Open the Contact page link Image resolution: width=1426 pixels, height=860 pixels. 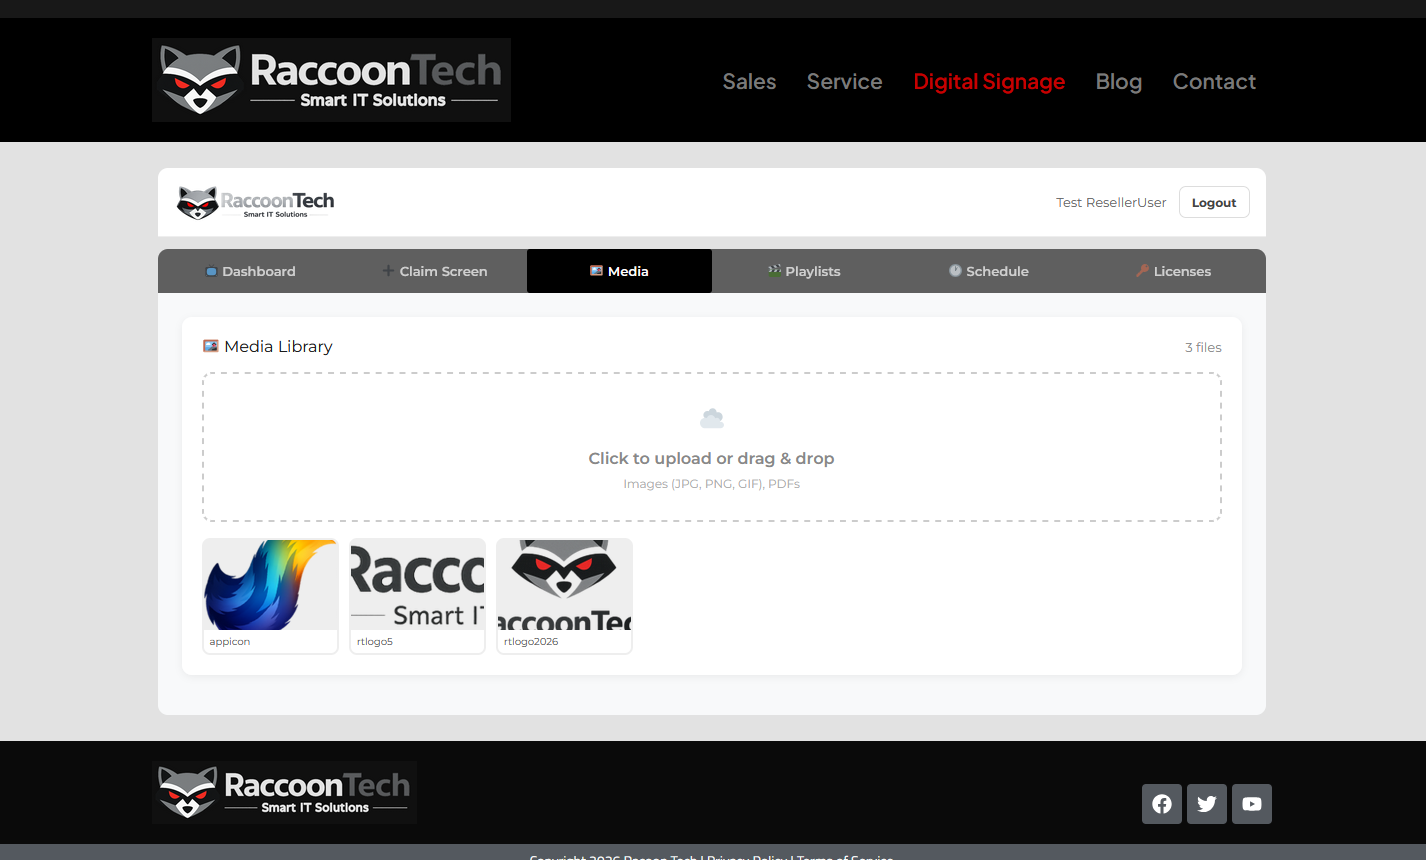[x=1214, y=82]
